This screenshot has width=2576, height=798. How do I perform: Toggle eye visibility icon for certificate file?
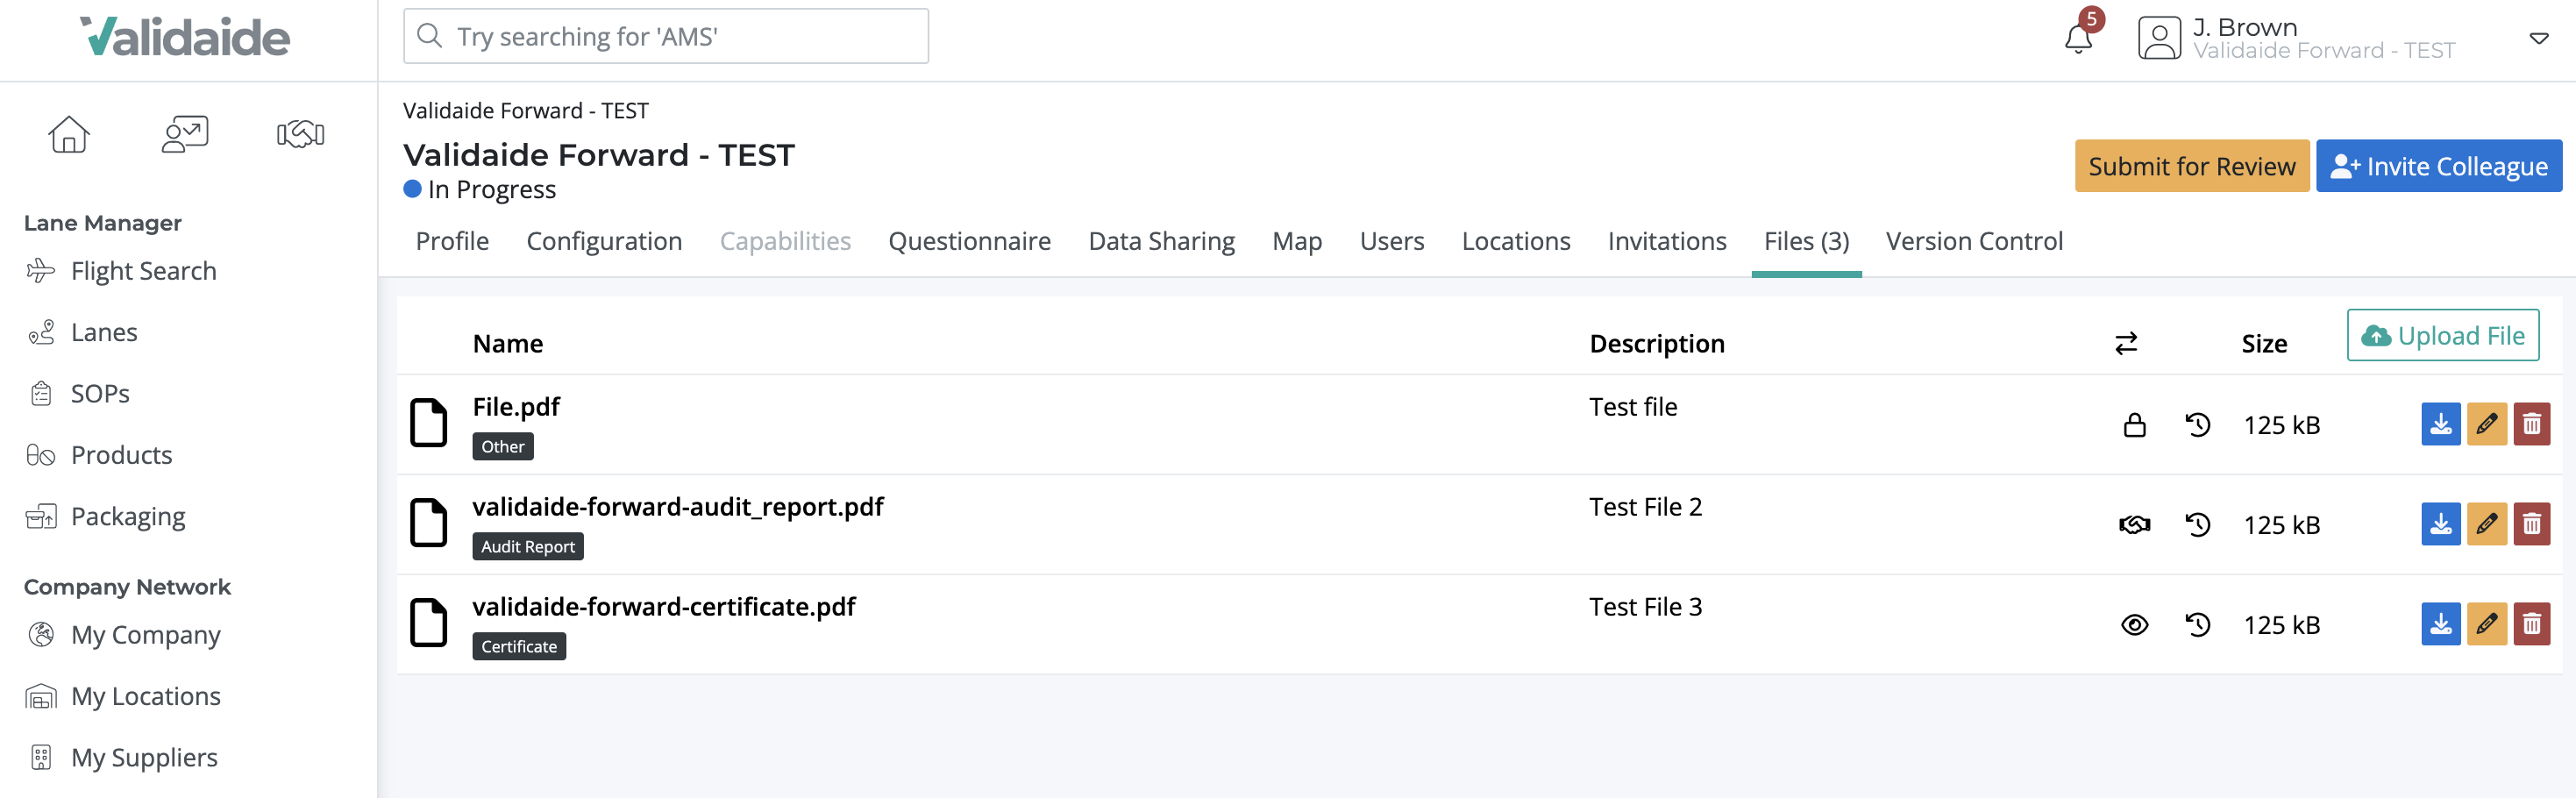2134,625
